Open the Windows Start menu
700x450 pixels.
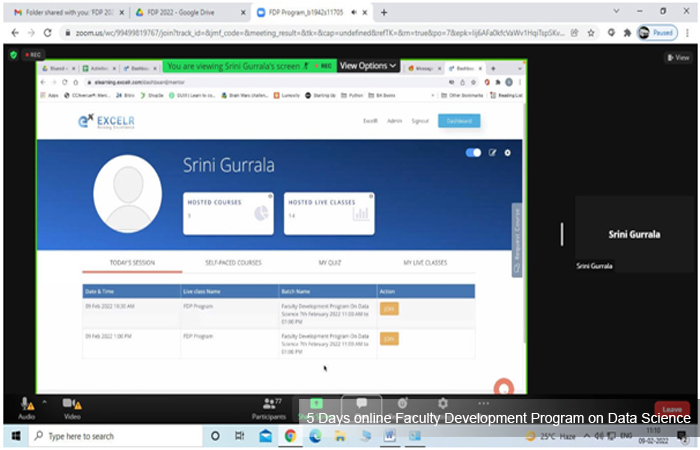16,436
